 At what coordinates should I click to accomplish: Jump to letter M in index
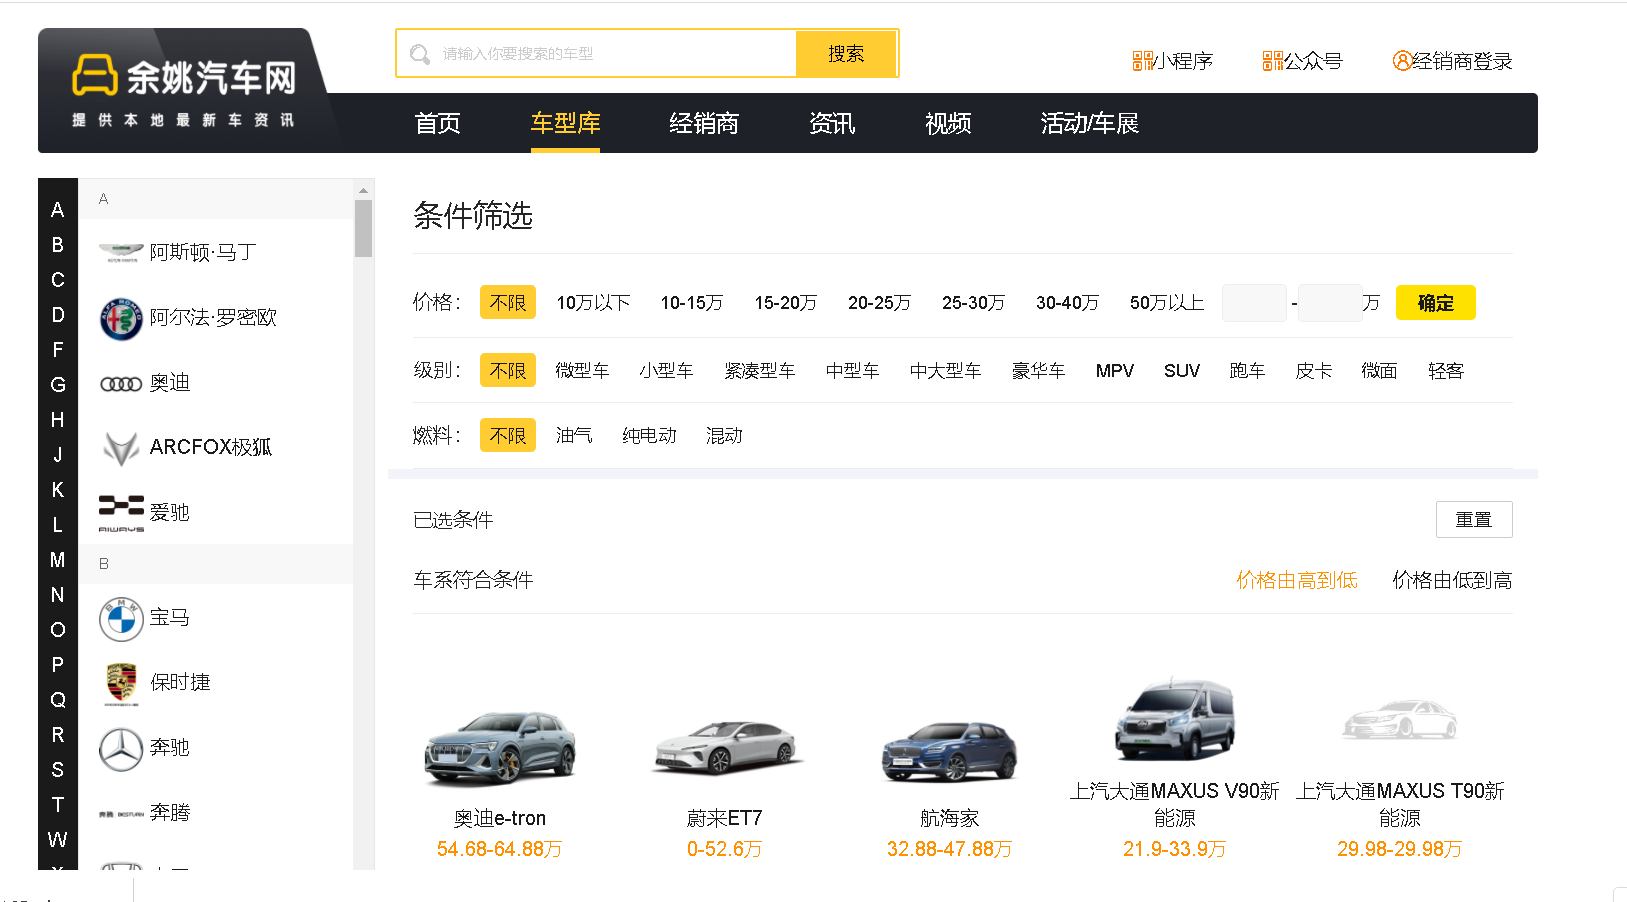(58, 559)
